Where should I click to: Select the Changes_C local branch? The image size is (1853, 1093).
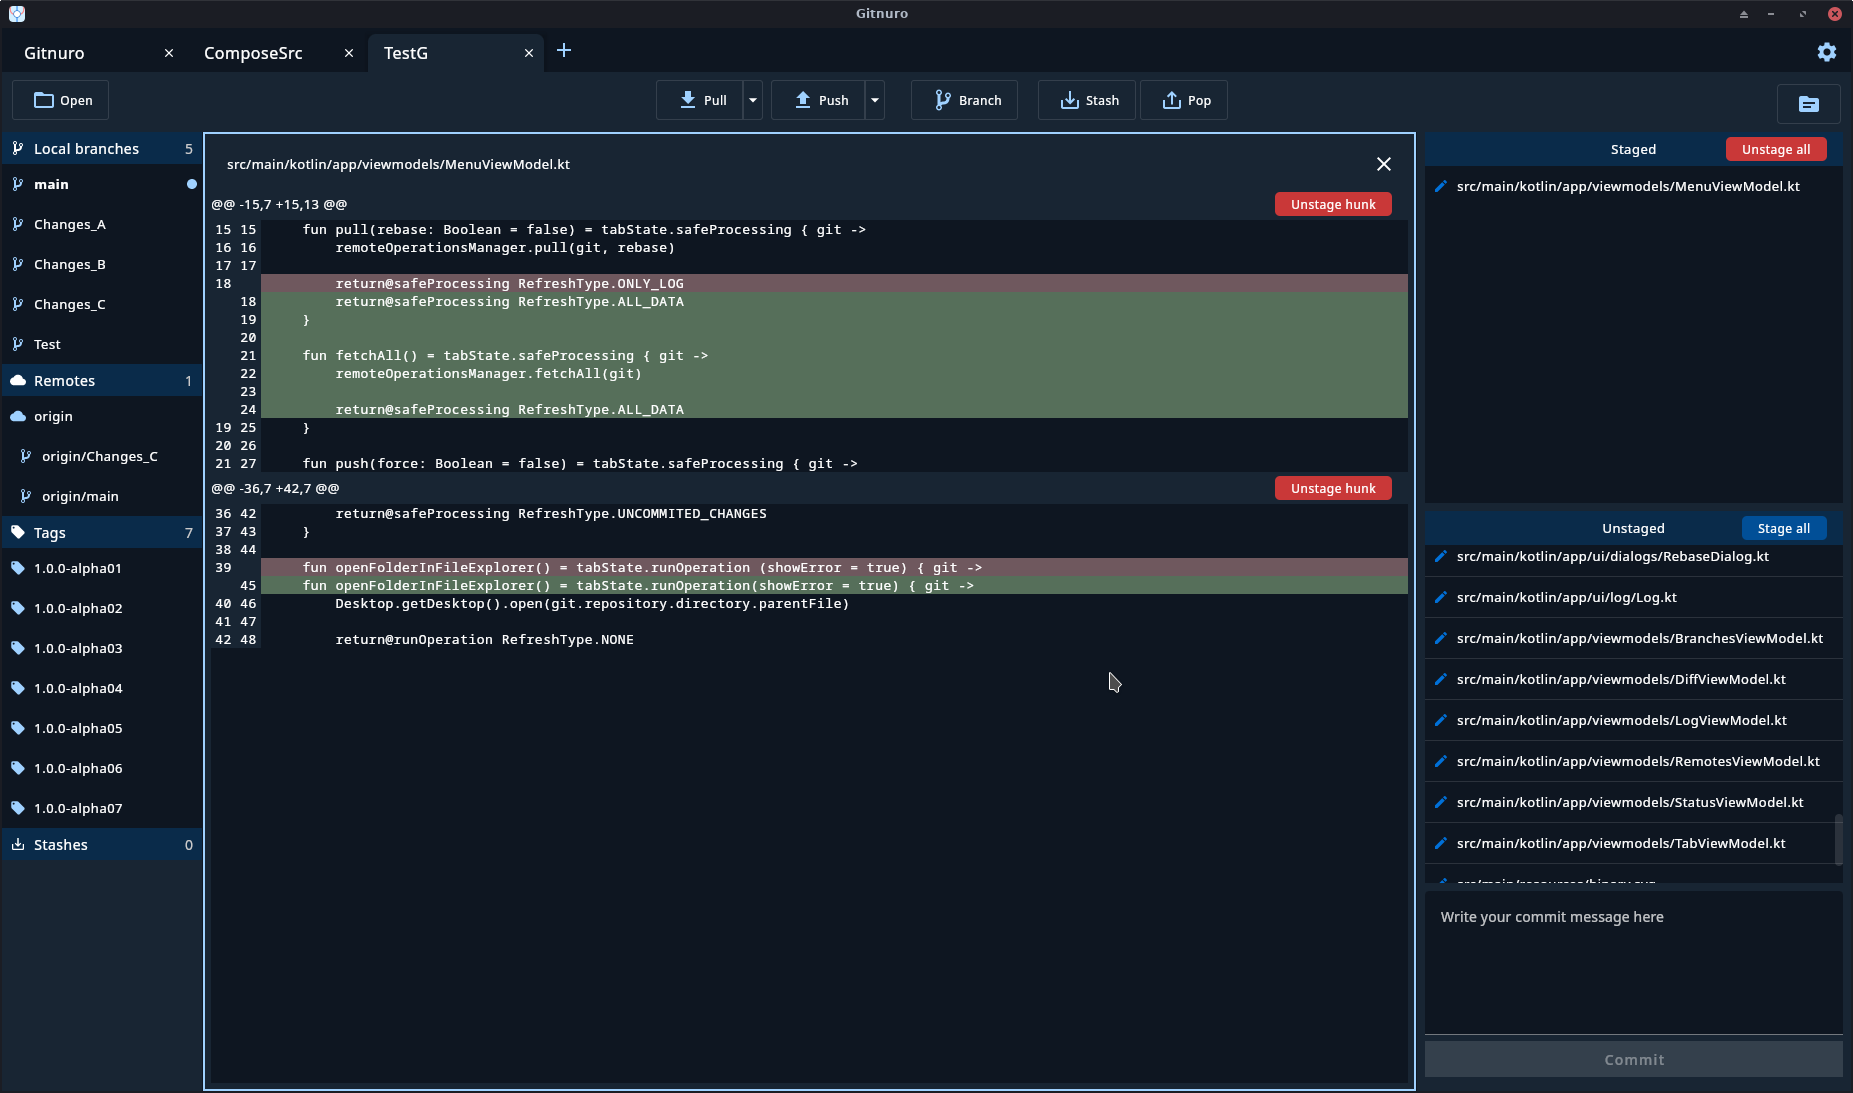pos(102,304)
